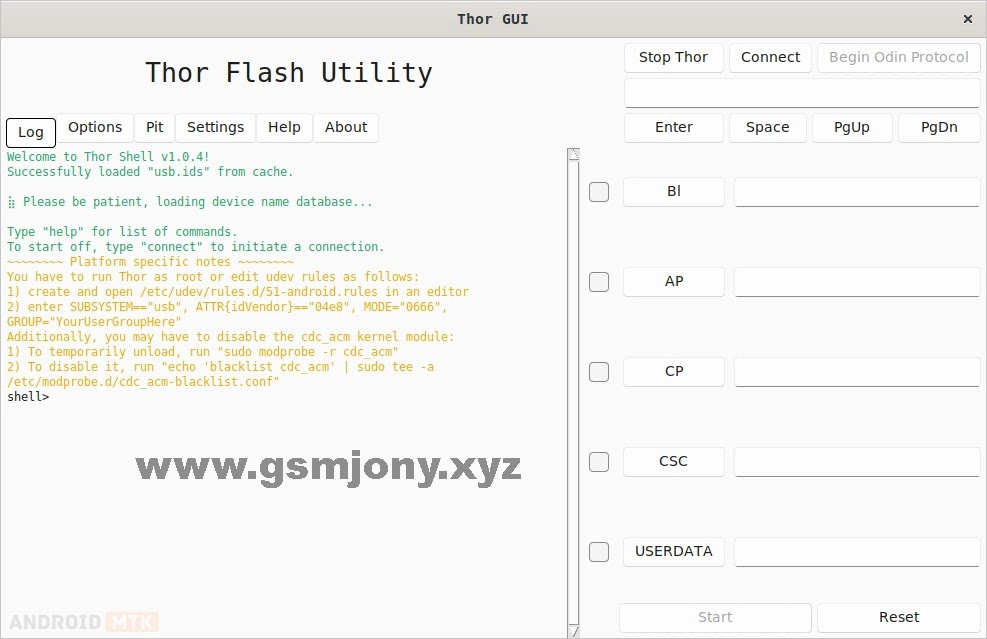Screen dimensions: 987x639
Task: Open the About tab
Action: pyautogui.click(x=346, y=128)
